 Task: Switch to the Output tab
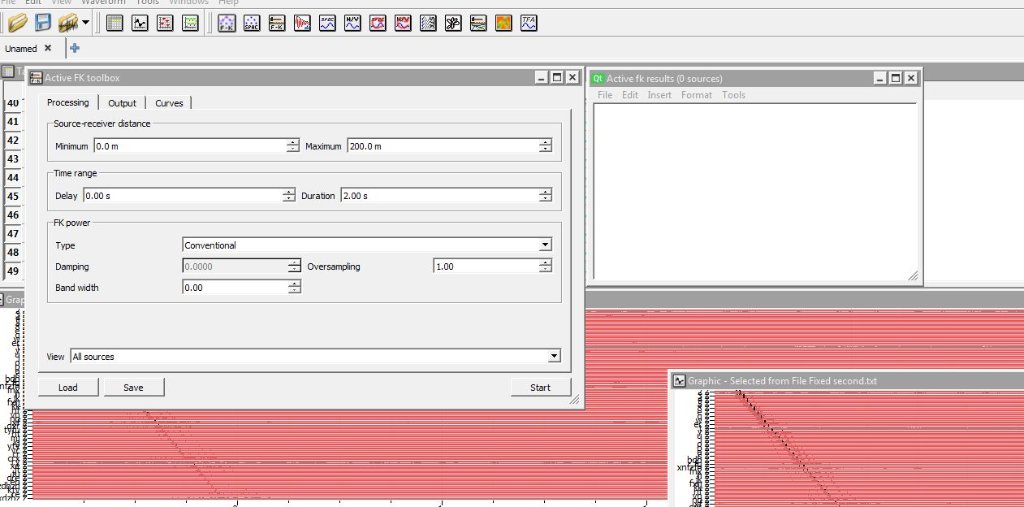[x=122, y=103]
